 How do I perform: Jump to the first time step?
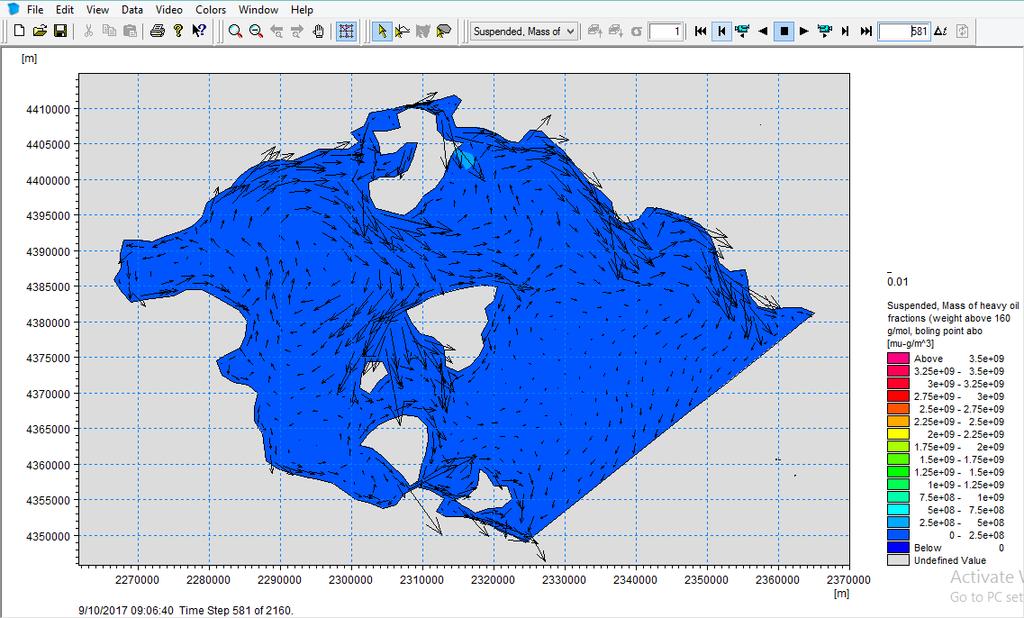(701, 31)
